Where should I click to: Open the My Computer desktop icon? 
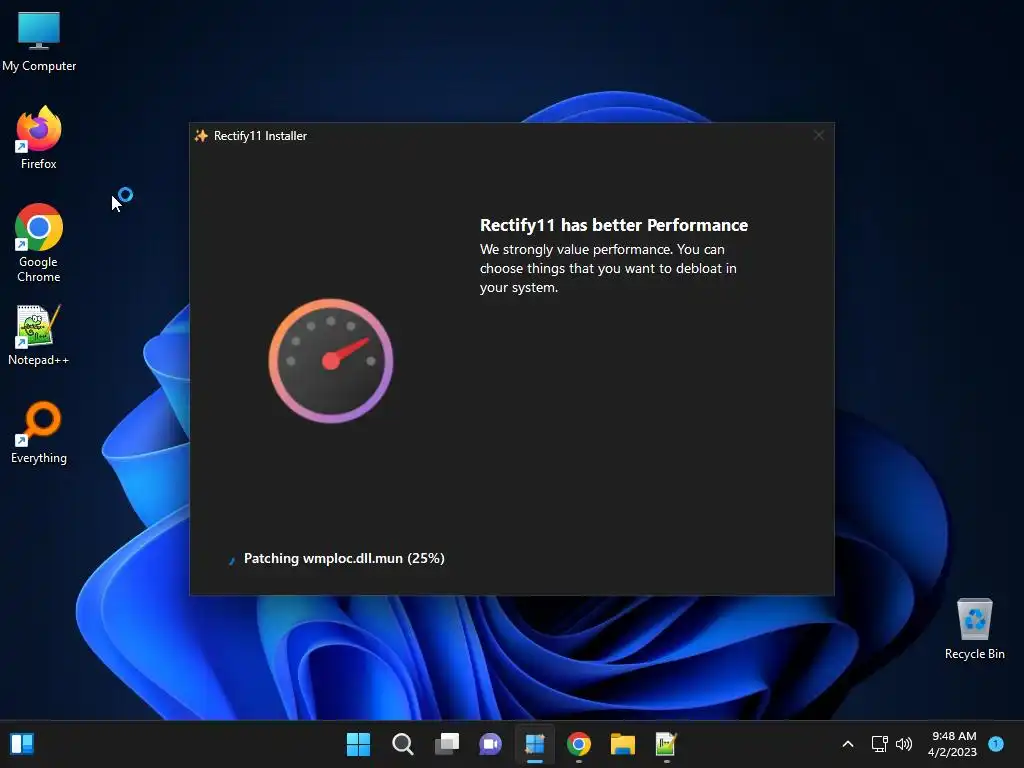pyautogui.click(x=39, y=40)
